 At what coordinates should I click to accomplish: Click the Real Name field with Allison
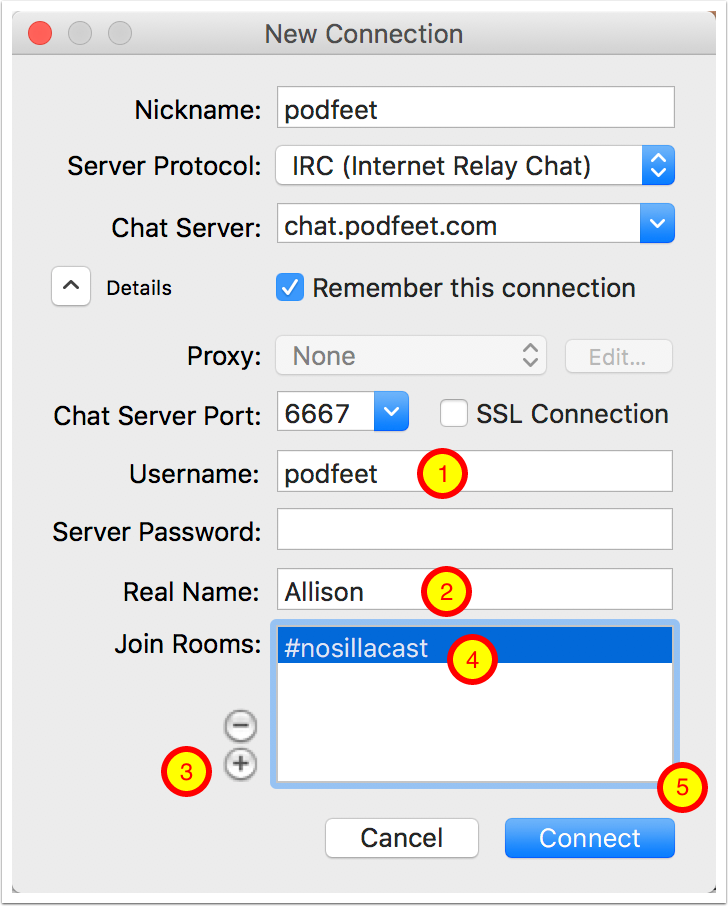[x=475, y=589]
